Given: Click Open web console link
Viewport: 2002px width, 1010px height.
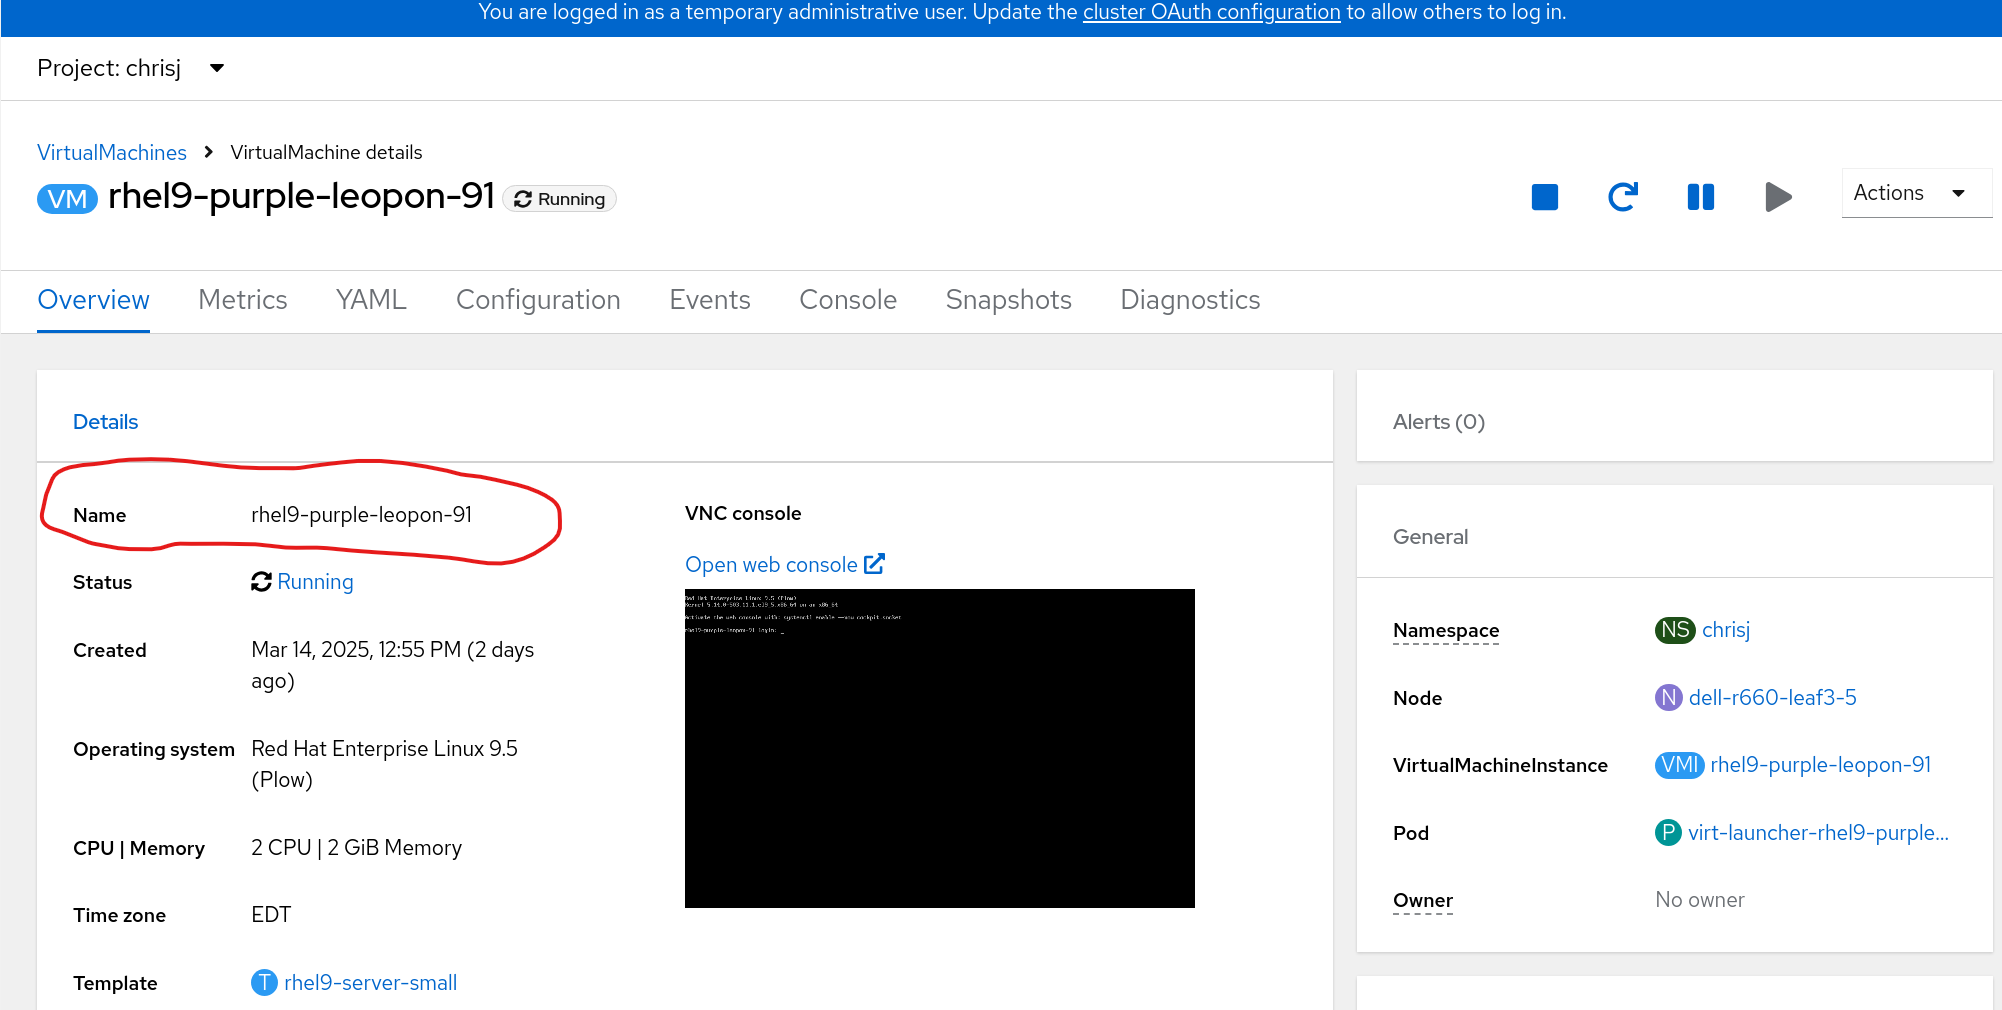Looking at the screenshot, I should point(771,565).
